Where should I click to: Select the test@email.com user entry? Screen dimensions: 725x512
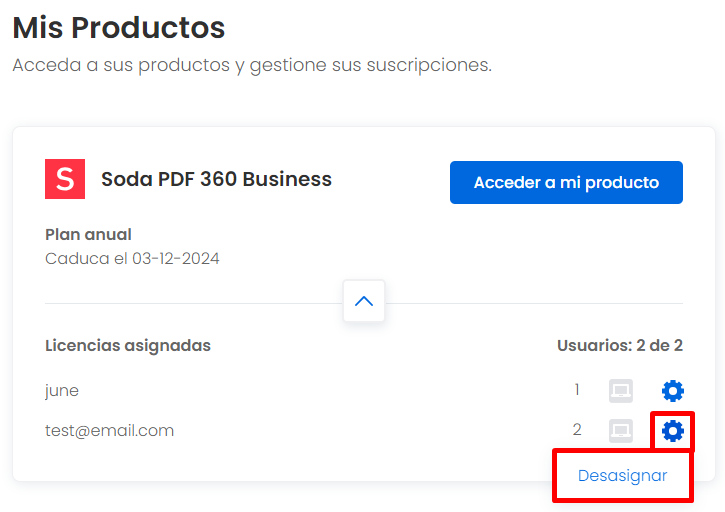click(x=110, y=431)
